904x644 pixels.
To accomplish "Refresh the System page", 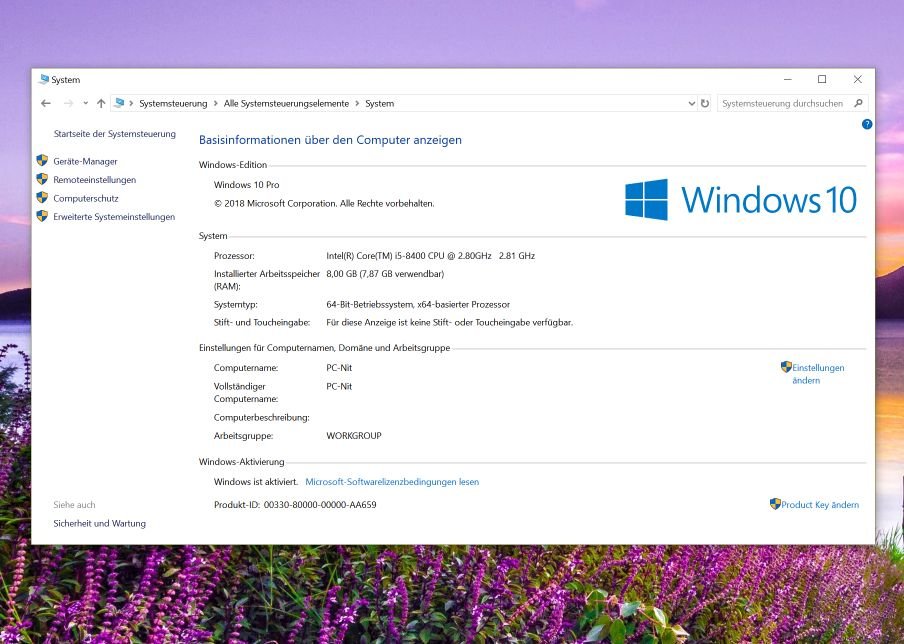I will pyautogui.click(x=705, y=103).
